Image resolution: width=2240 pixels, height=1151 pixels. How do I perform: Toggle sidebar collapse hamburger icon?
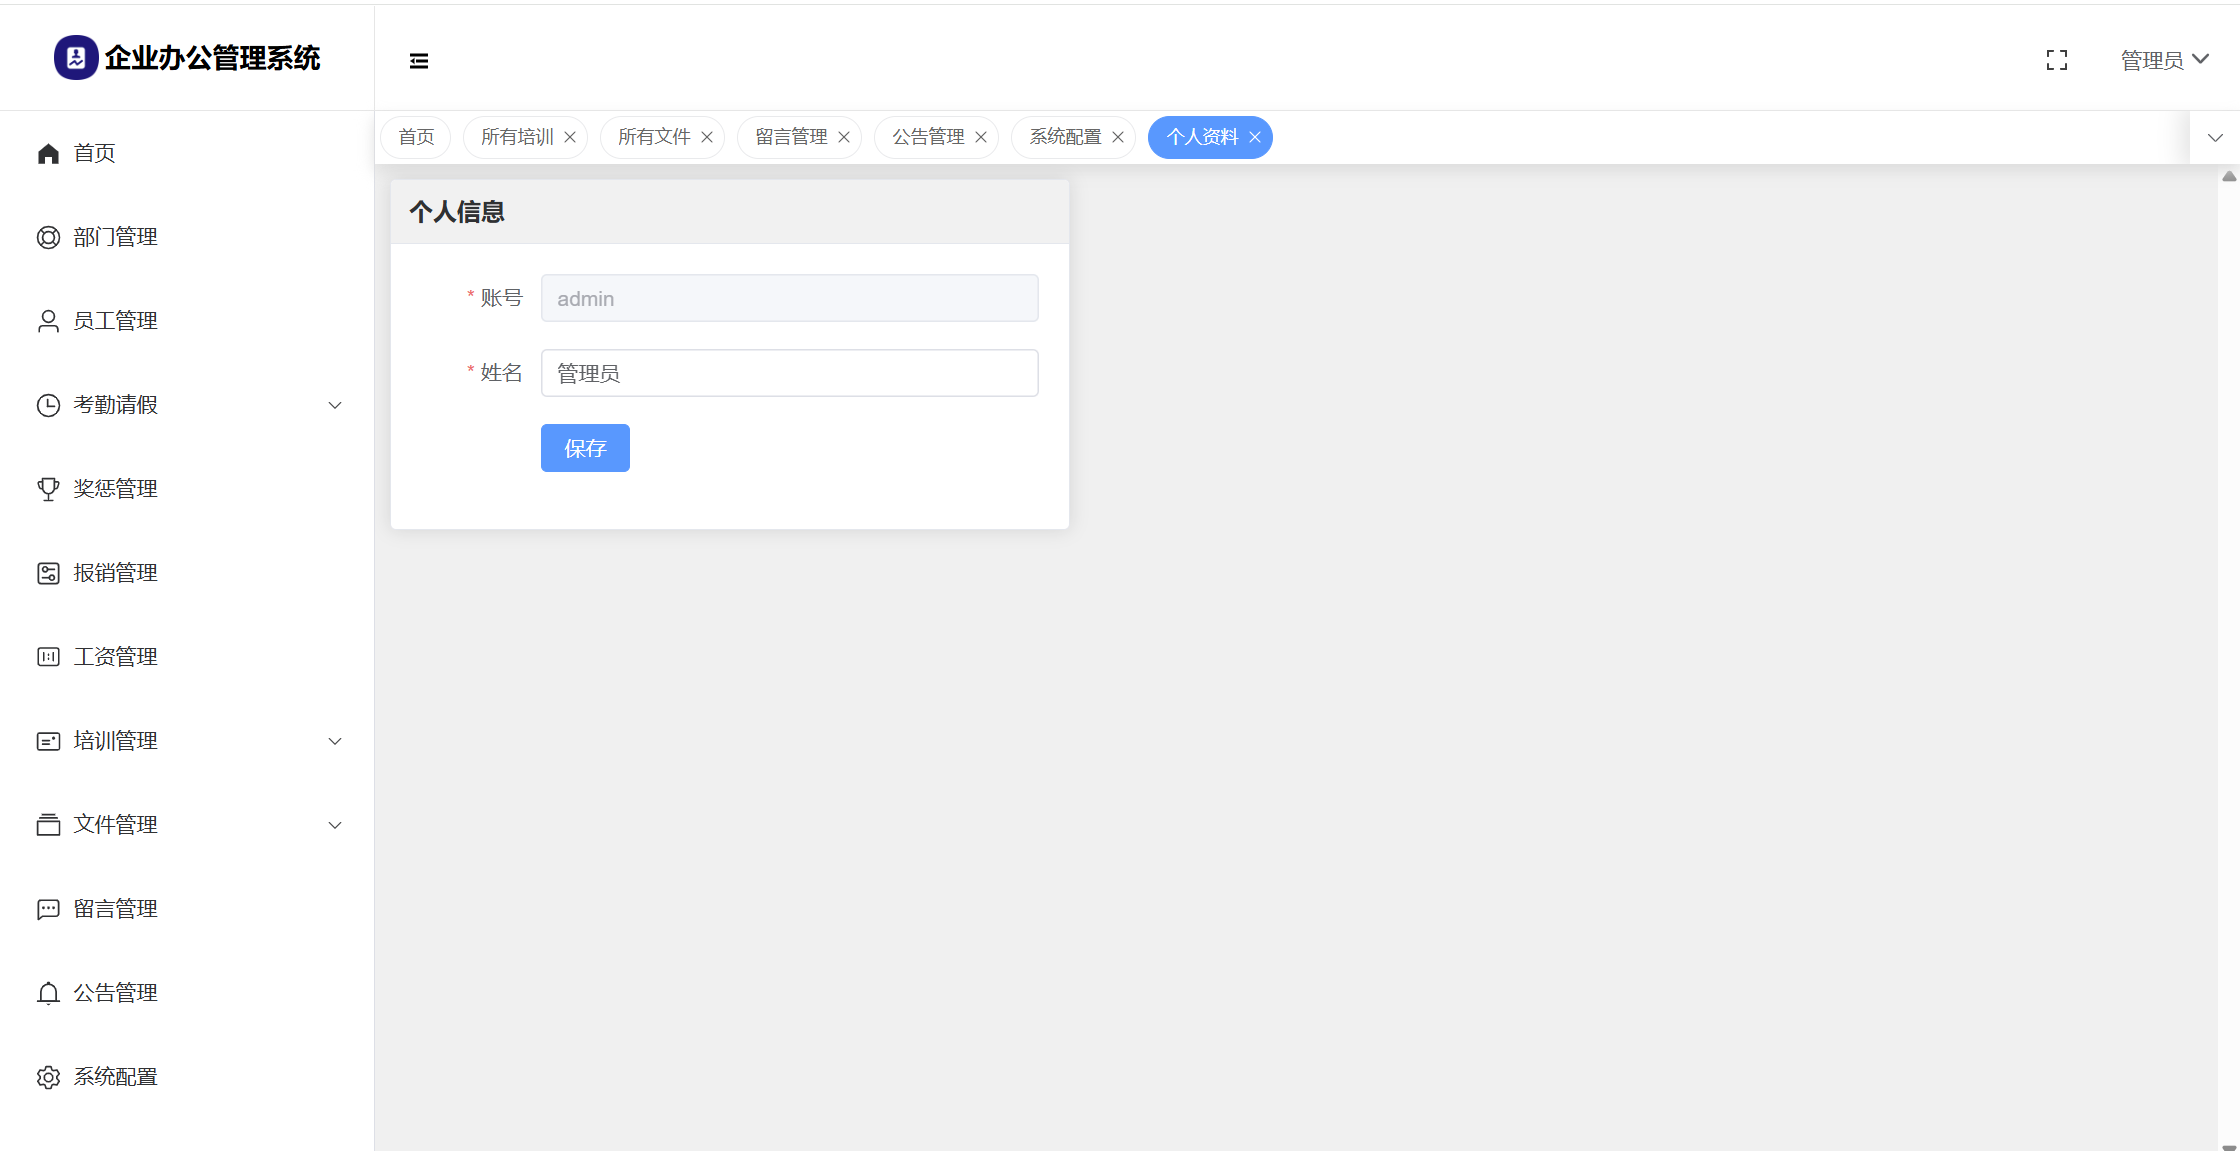point(419,61)
